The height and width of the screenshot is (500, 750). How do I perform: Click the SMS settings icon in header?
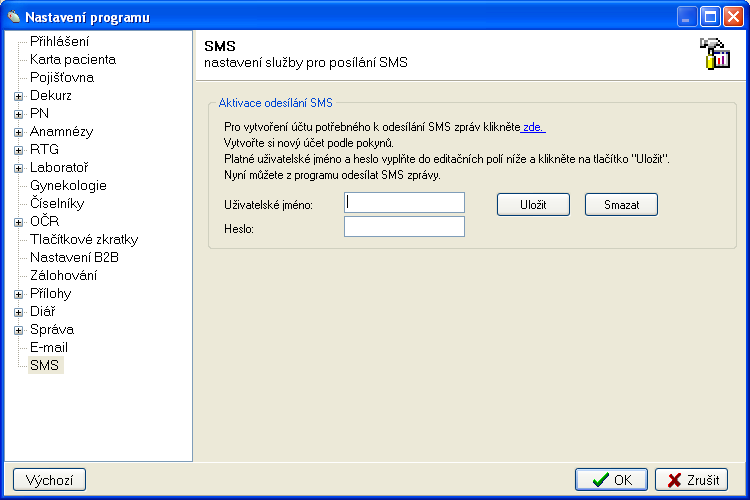click(x=714, y=54)
